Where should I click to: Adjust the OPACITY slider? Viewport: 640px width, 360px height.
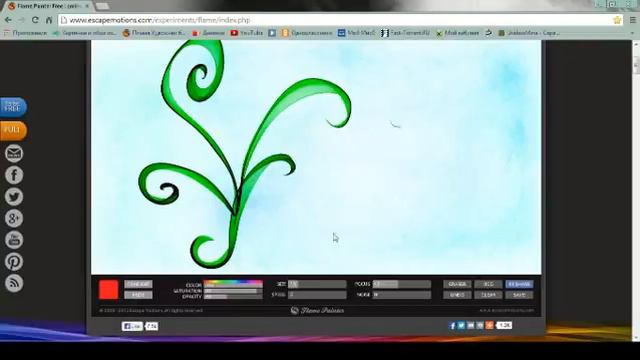pos(233,297)
